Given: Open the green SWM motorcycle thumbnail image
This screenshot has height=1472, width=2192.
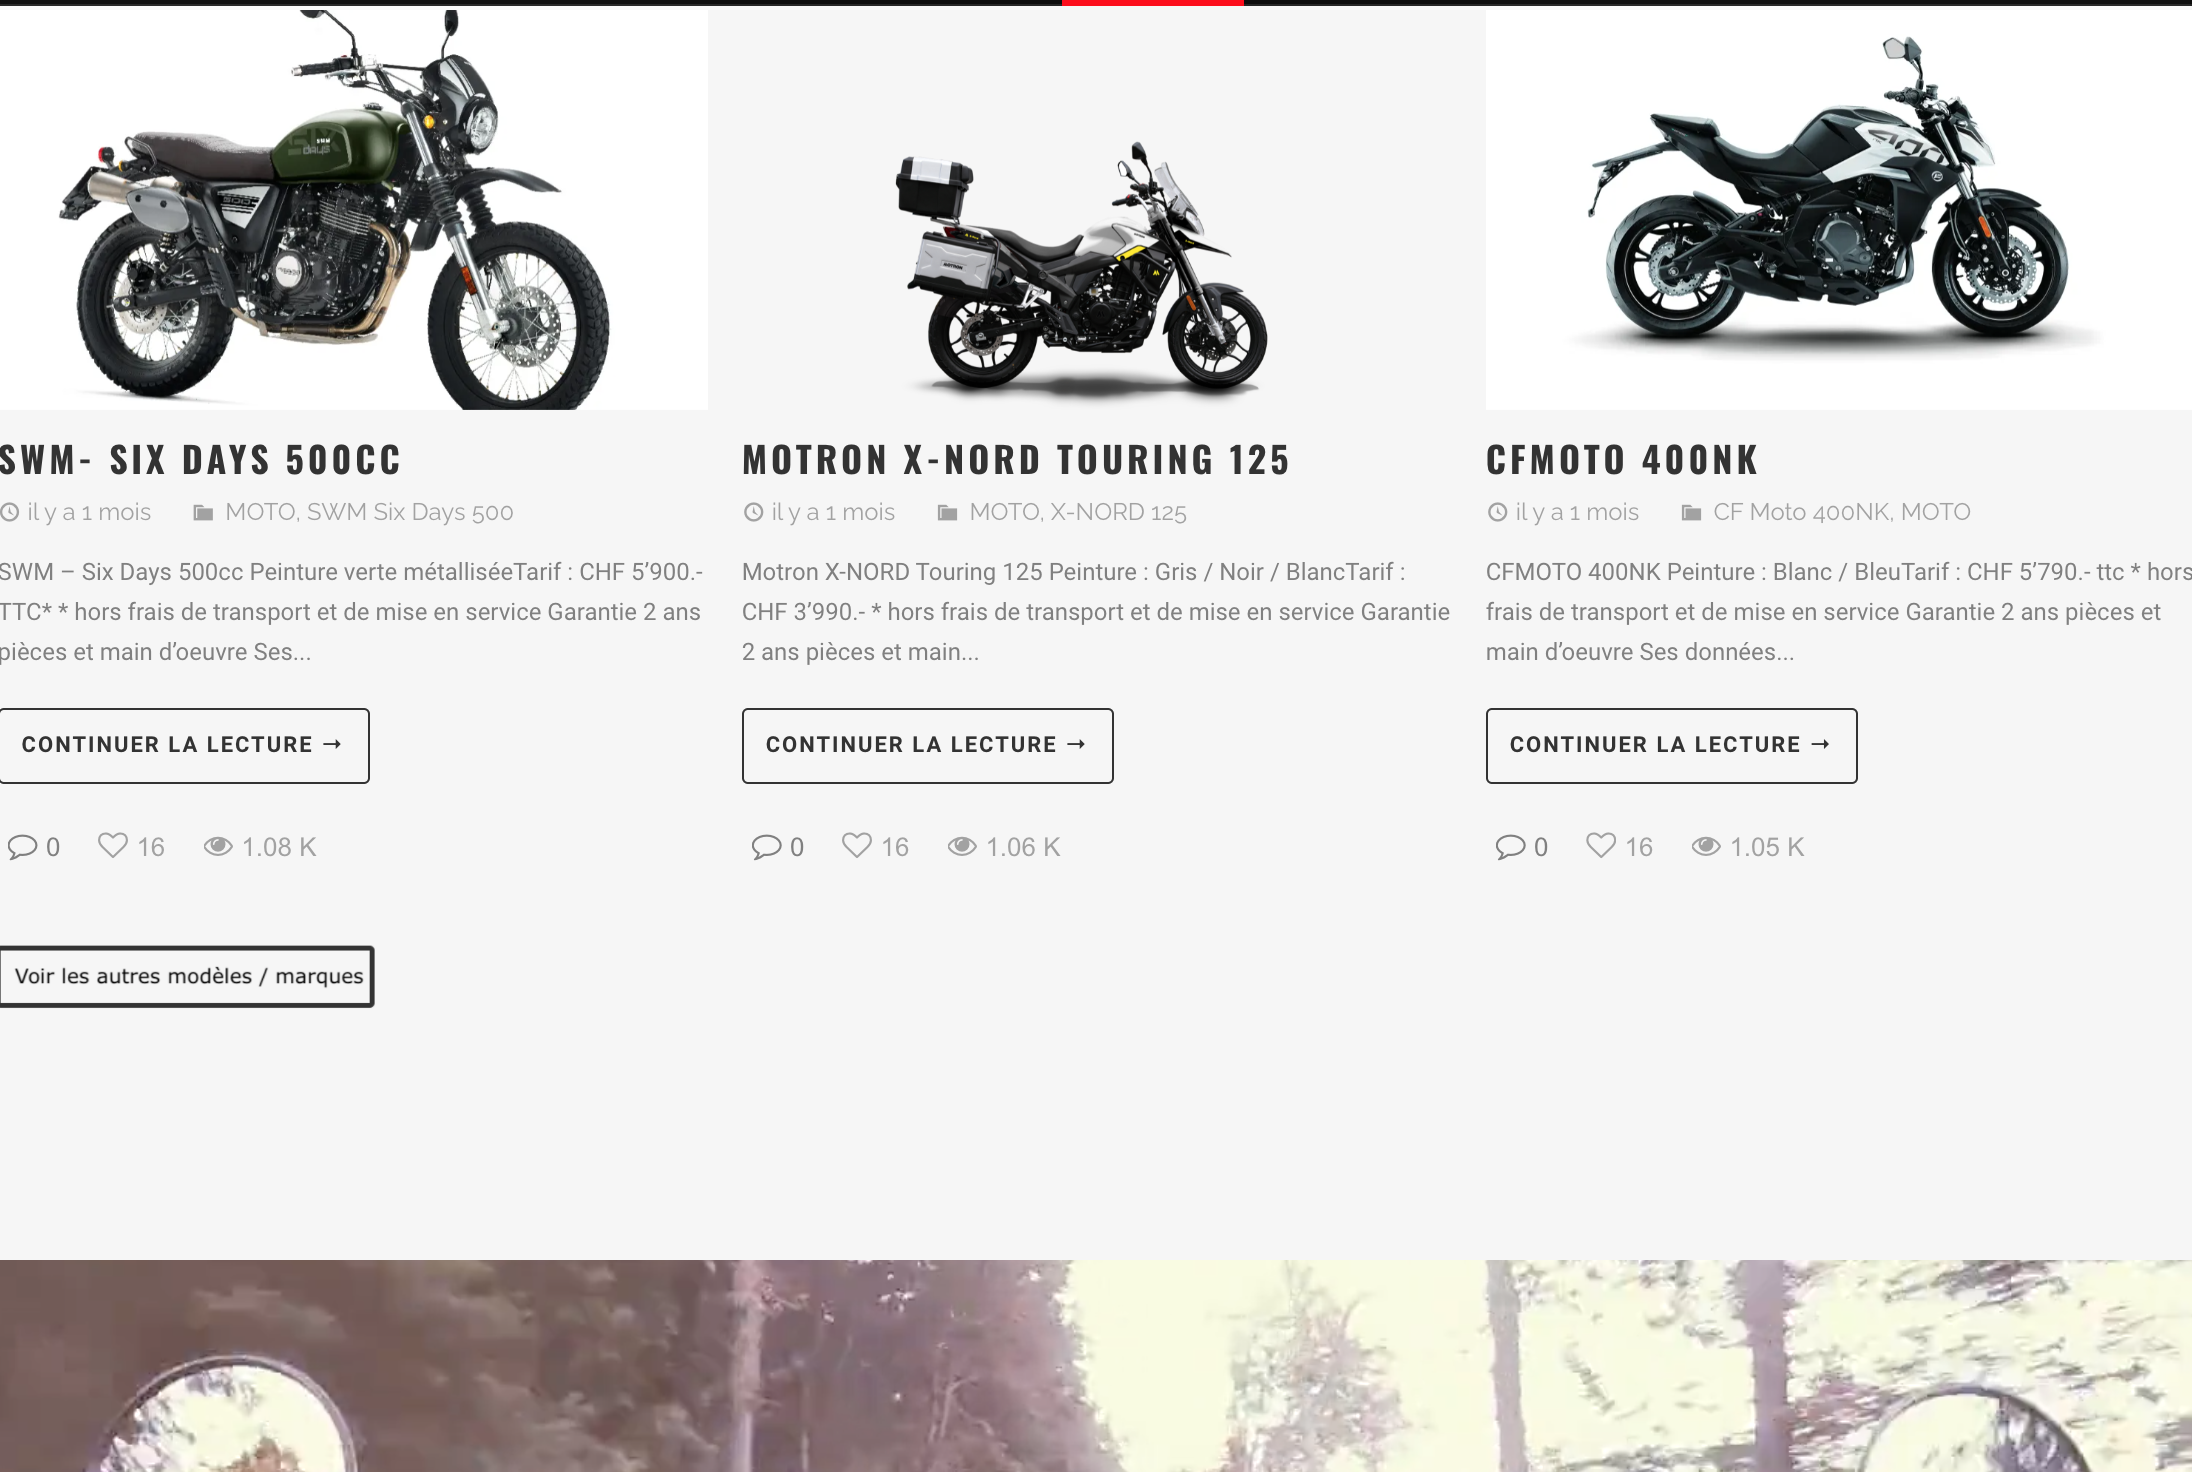Looking at the screenshot, I should tap(354, 208).
